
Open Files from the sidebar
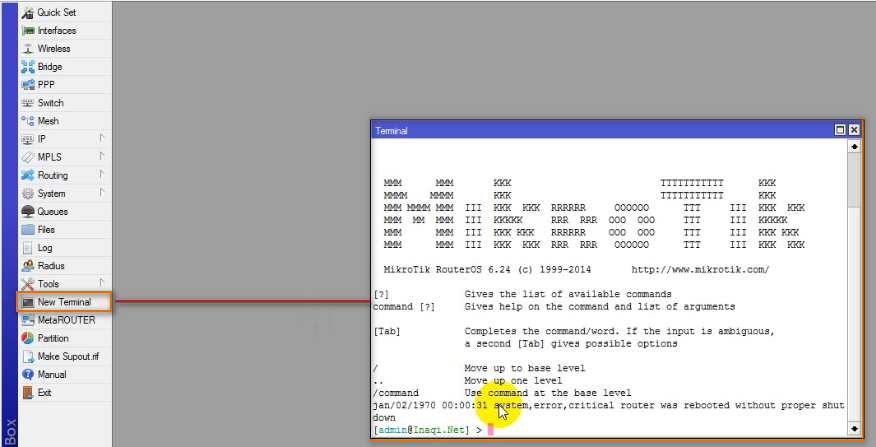[46, 230]
